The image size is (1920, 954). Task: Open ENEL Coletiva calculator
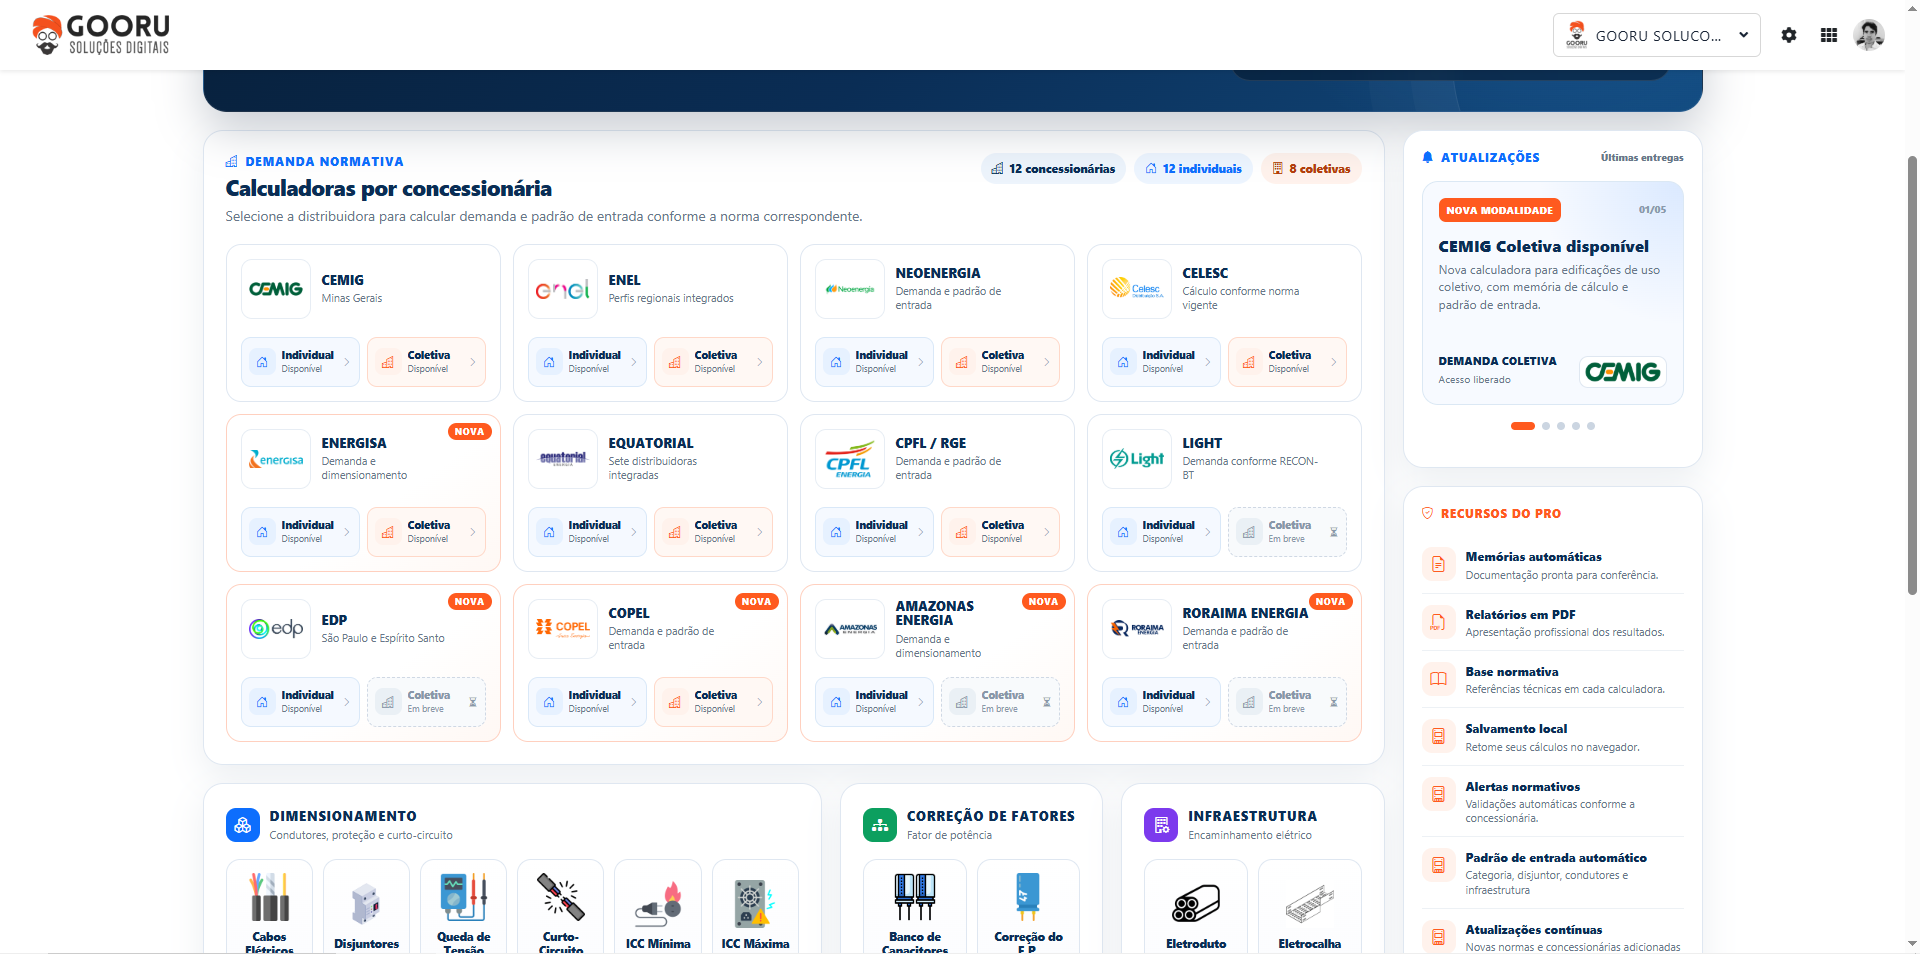[x=713, y=362]
